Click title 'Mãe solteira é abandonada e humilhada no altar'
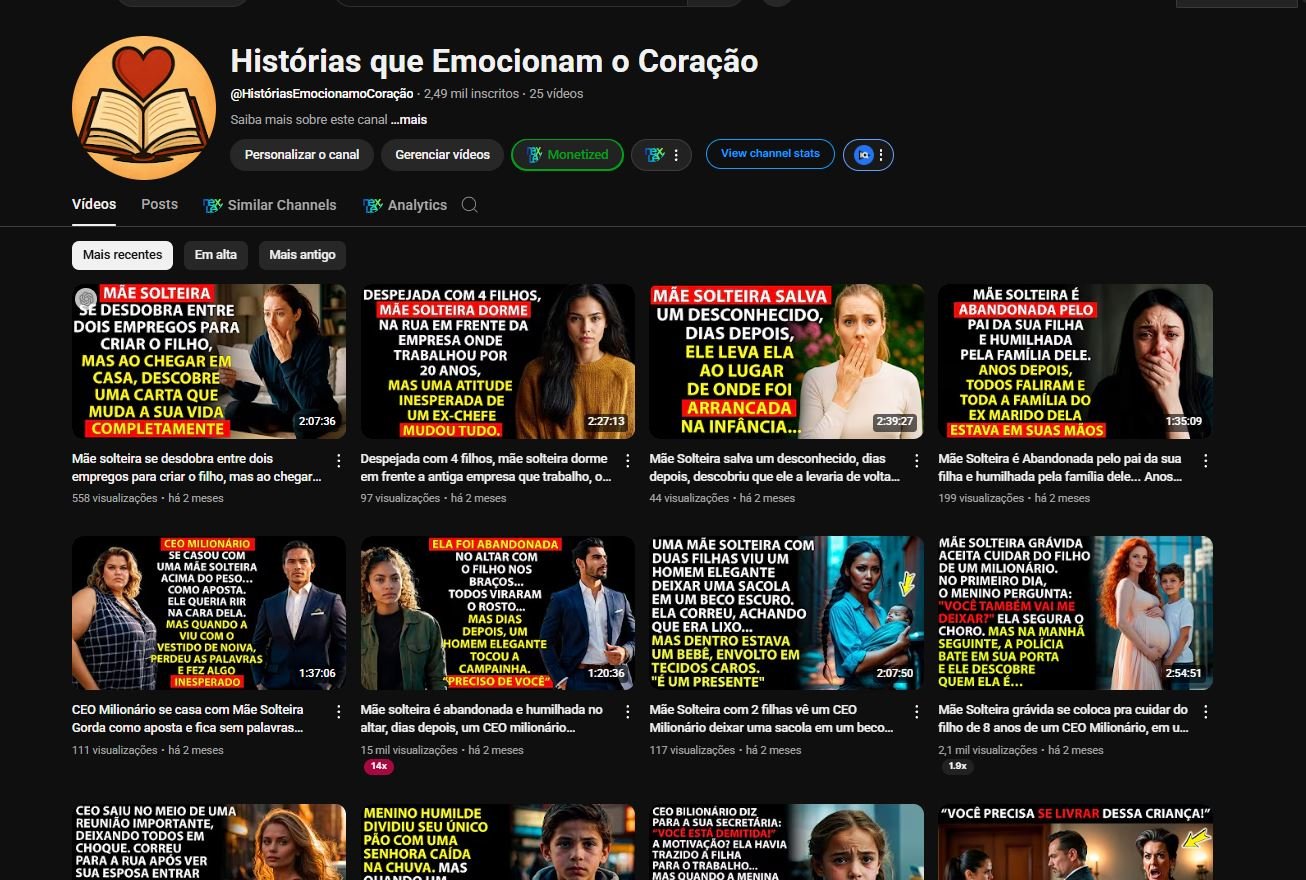The height and width of the screenshot is (880, 1306). coord(482,719)
